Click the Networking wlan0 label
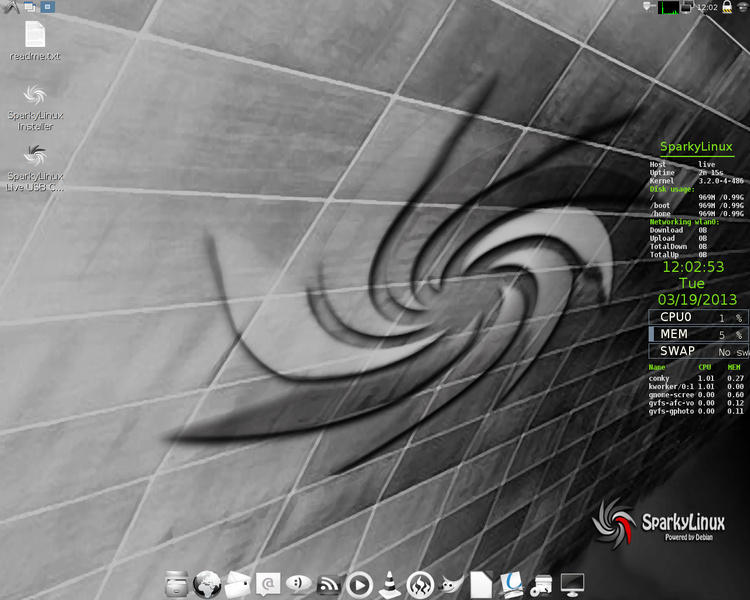The height and width of the screenshot is (600, 750). [x=684, y=222]
